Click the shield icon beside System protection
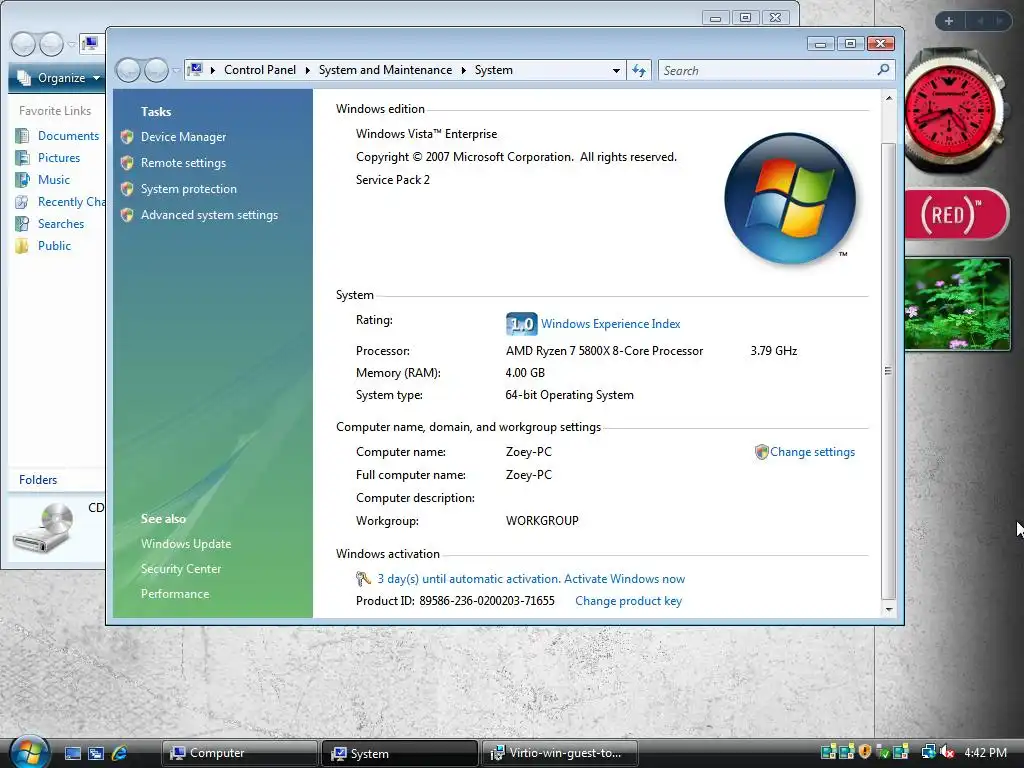The width and height of the screenshot is (1024, 768). point(127,189)
